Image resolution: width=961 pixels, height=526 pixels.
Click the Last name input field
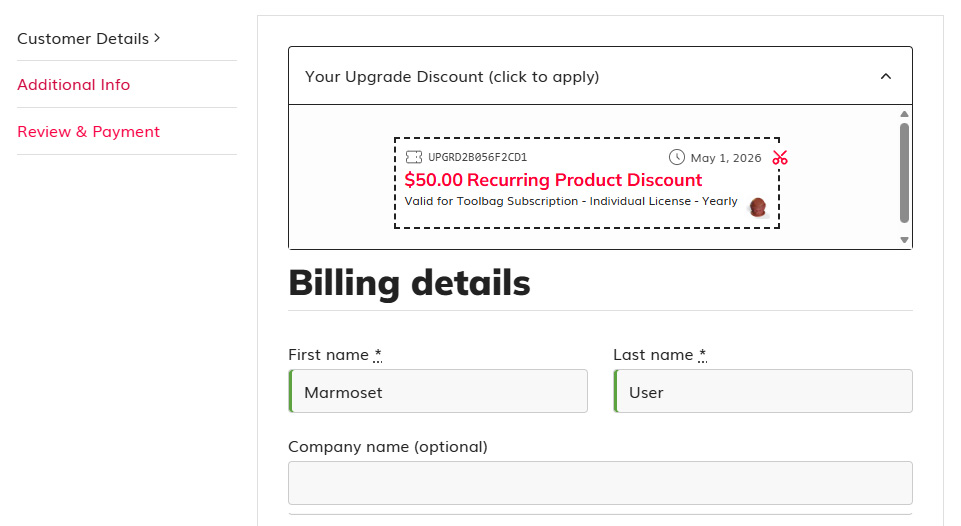click(x=763, y=392)
